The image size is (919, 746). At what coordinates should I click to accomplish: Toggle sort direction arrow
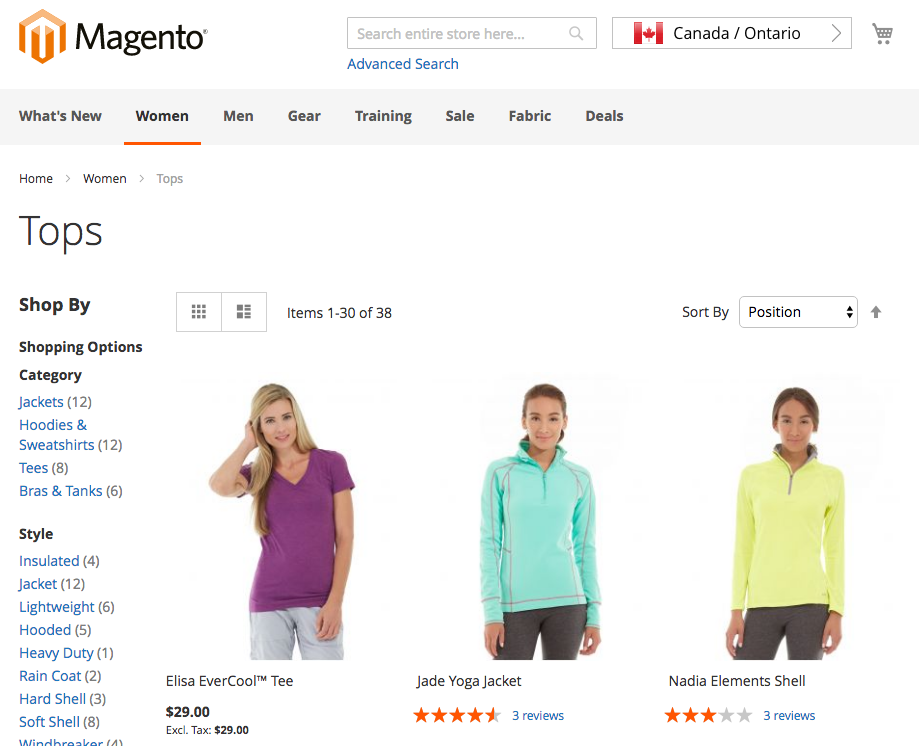(876, 312)
